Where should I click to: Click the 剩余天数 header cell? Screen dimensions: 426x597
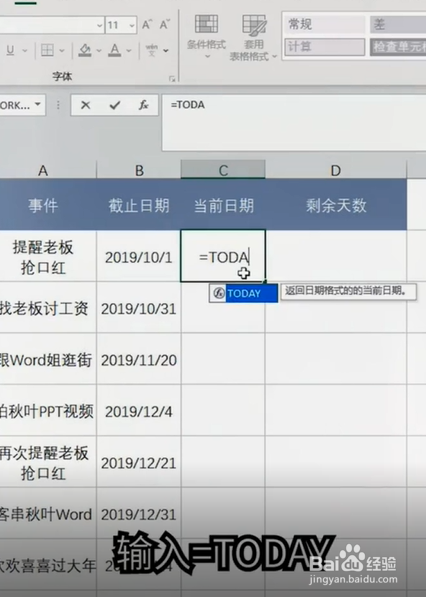point(336,205)
